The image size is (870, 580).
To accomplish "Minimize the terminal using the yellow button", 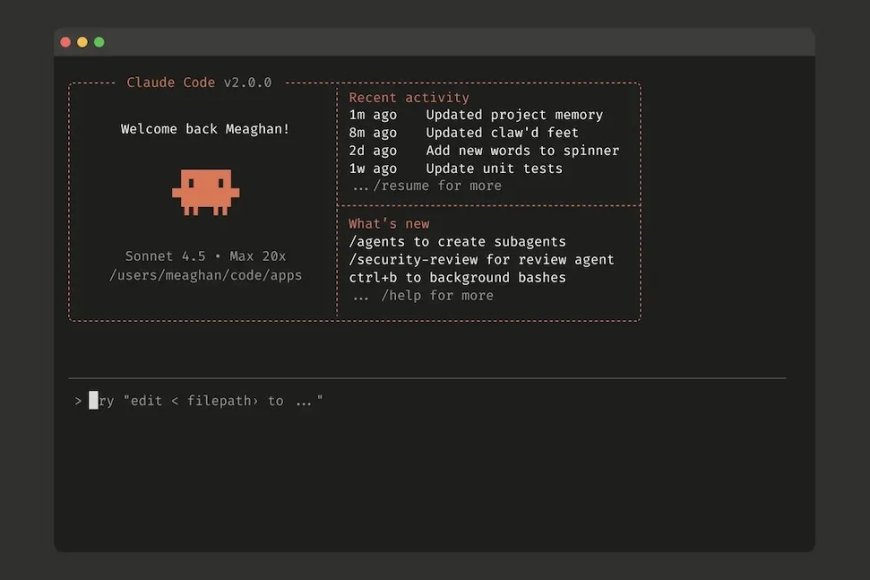I will tap(82, 42).
